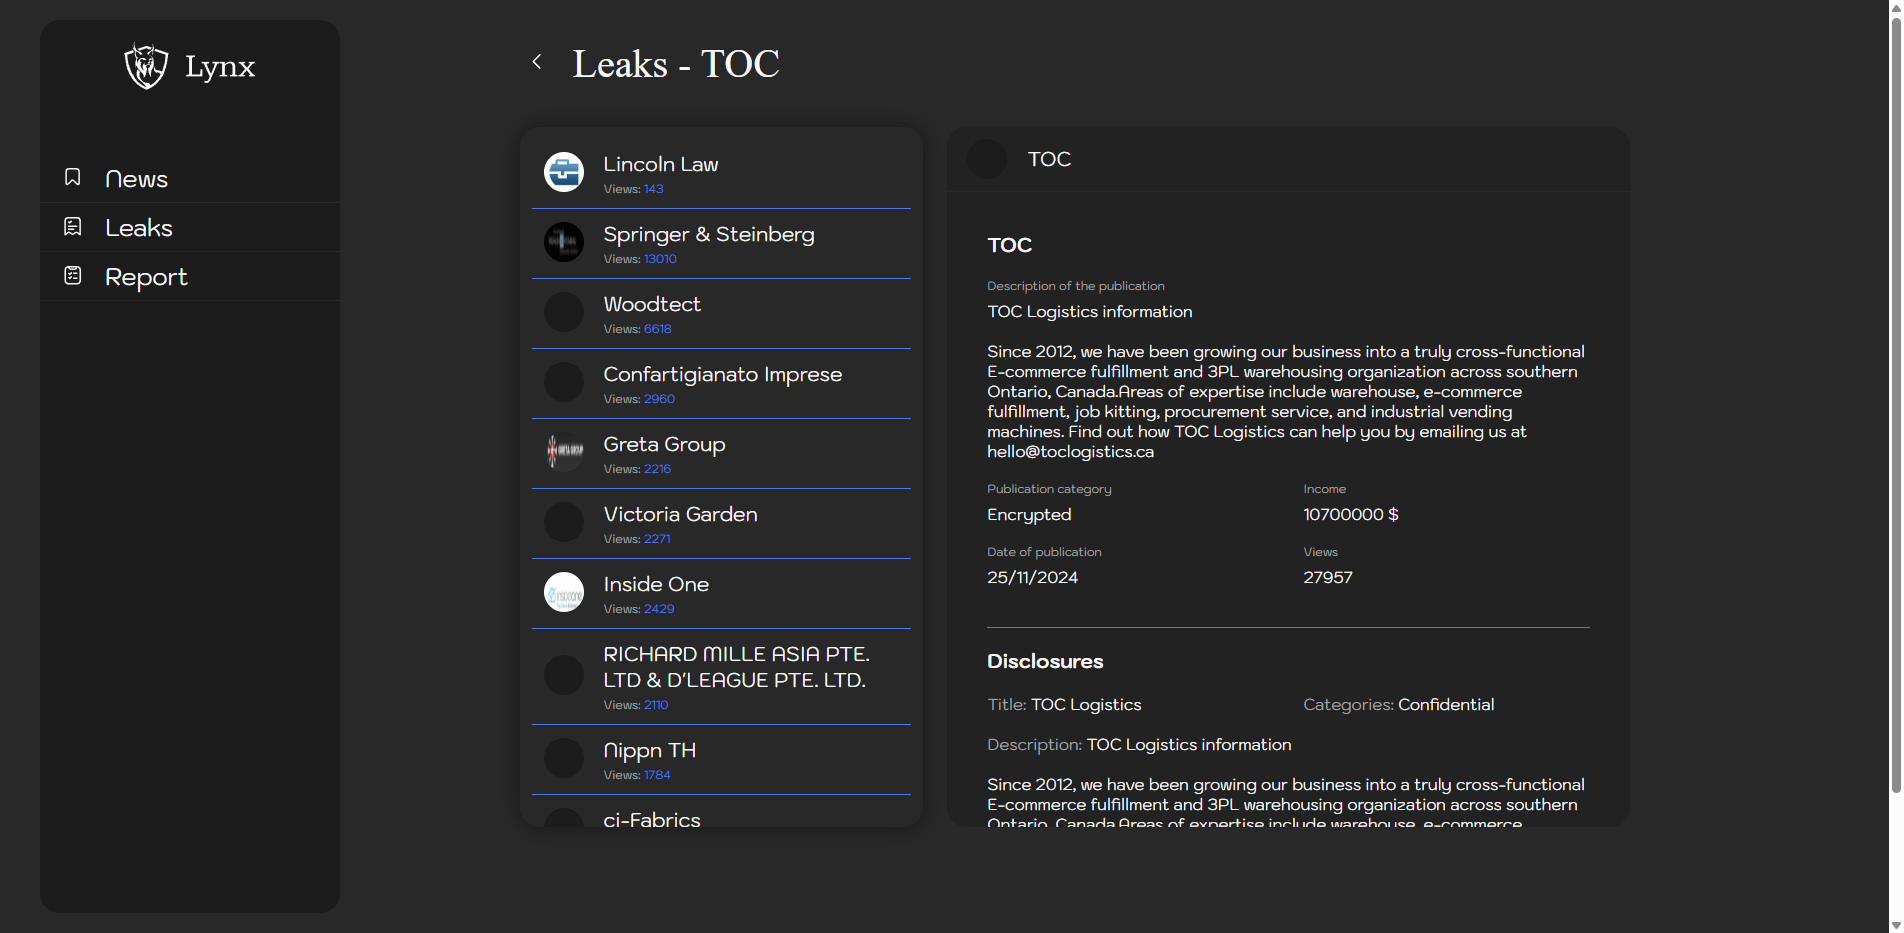Open the News section label

click(x=136, y=179)
